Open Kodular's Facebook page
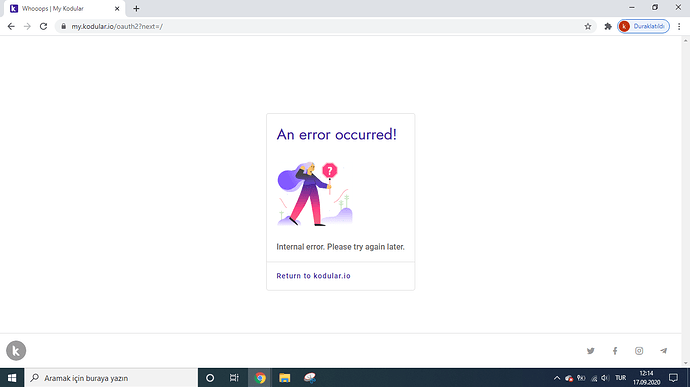 pyautogui.click(x=615, y=350)
